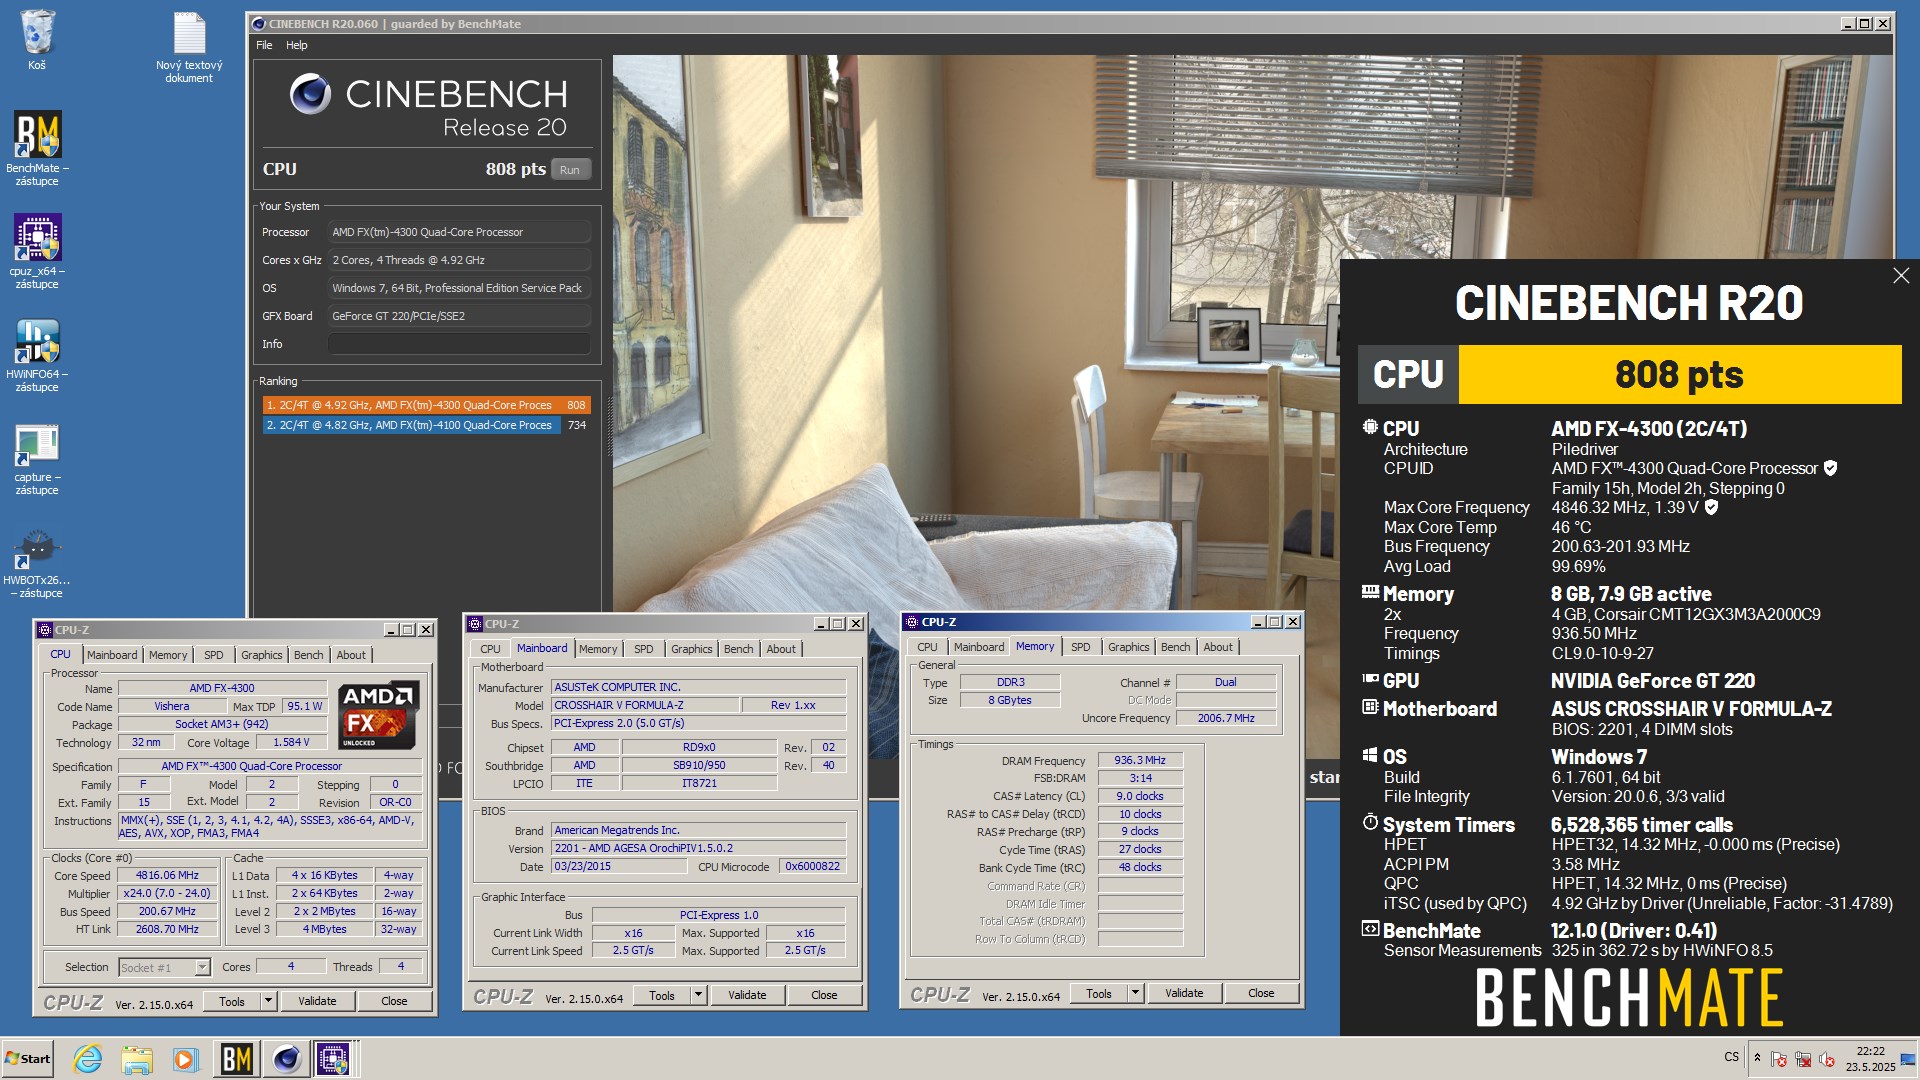
Task: Open the capture shortcut on the desktop
Action: click(x=37, y=457)
